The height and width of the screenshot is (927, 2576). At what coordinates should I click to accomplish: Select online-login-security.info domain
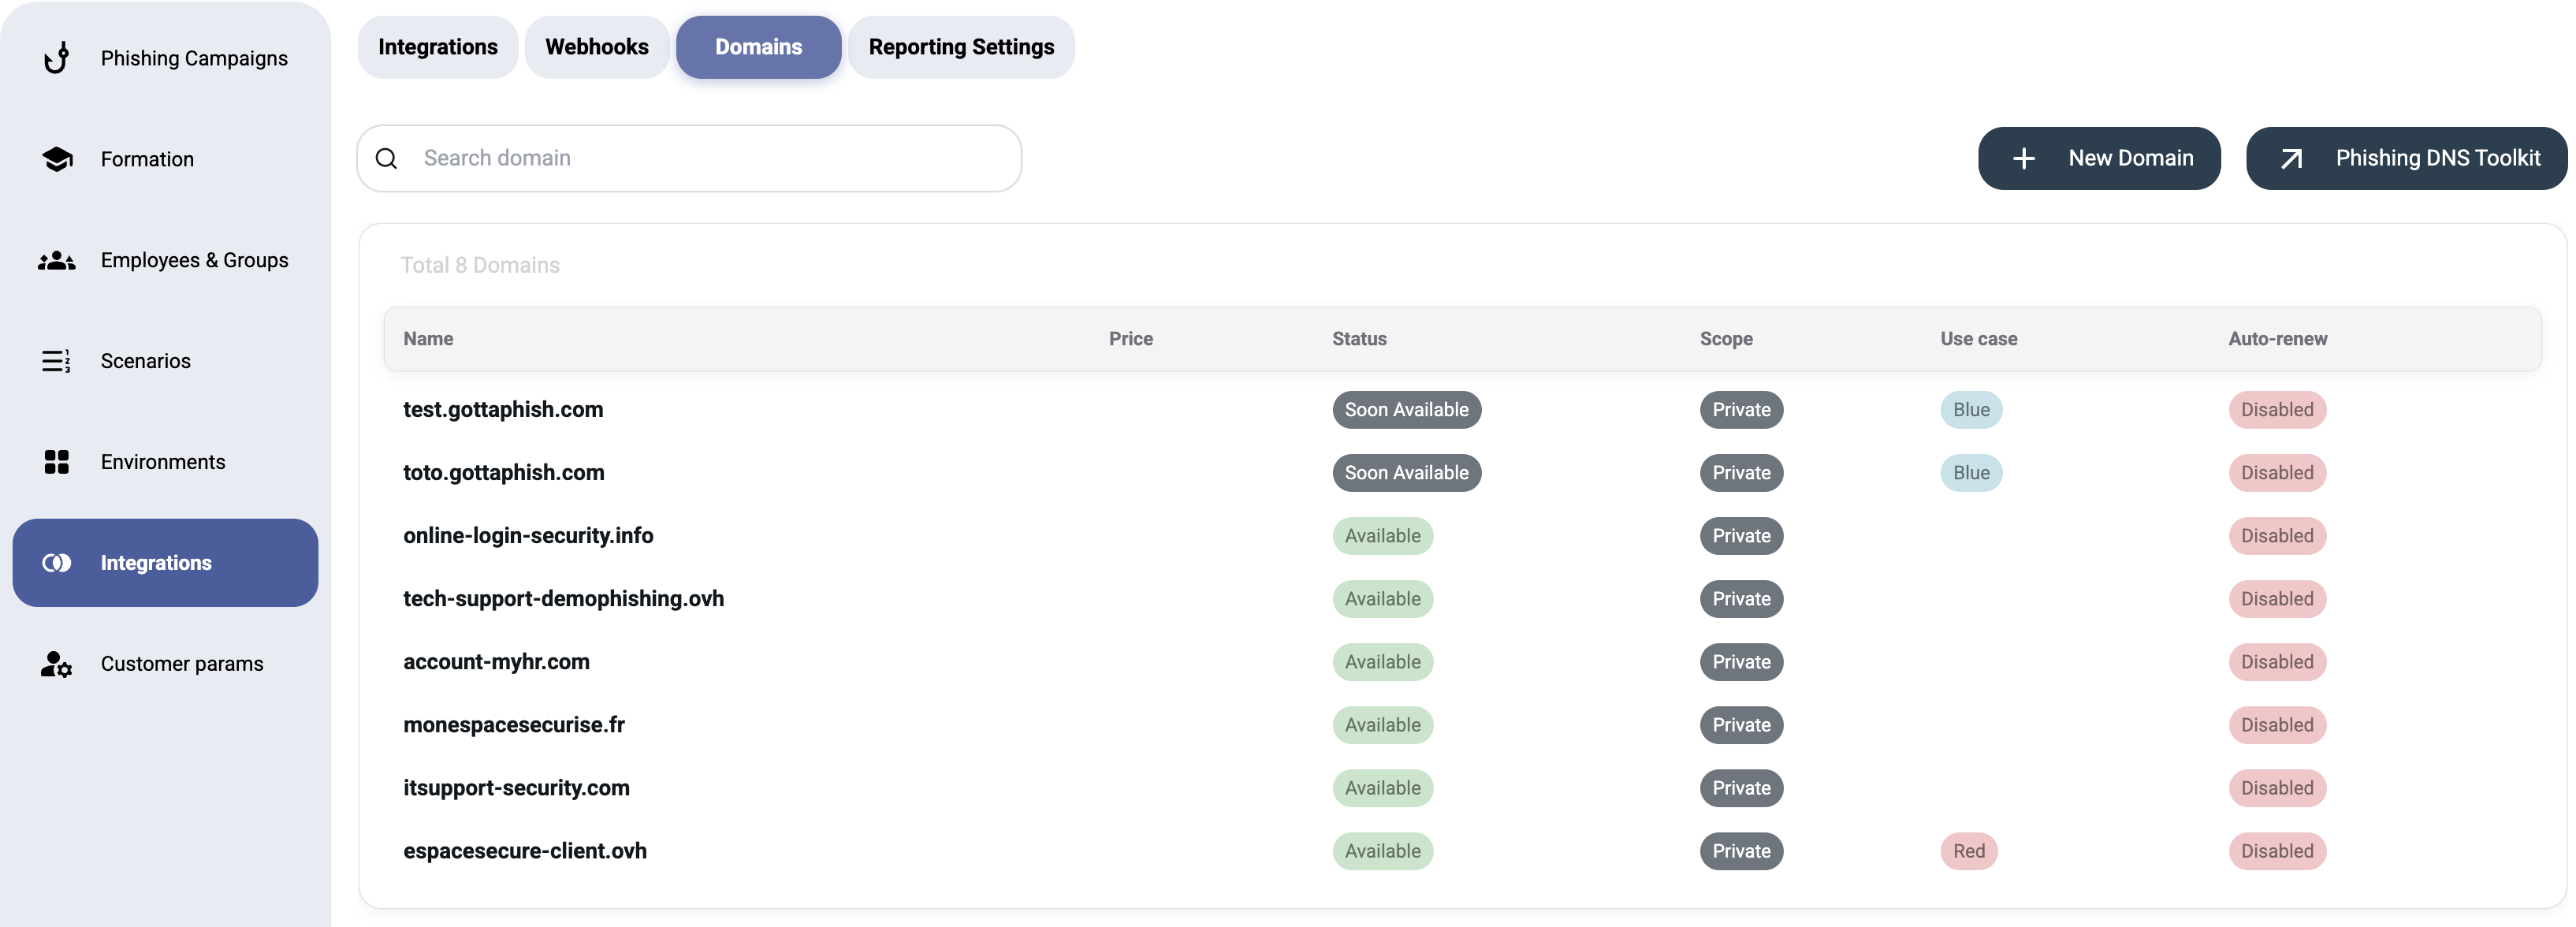528,536
